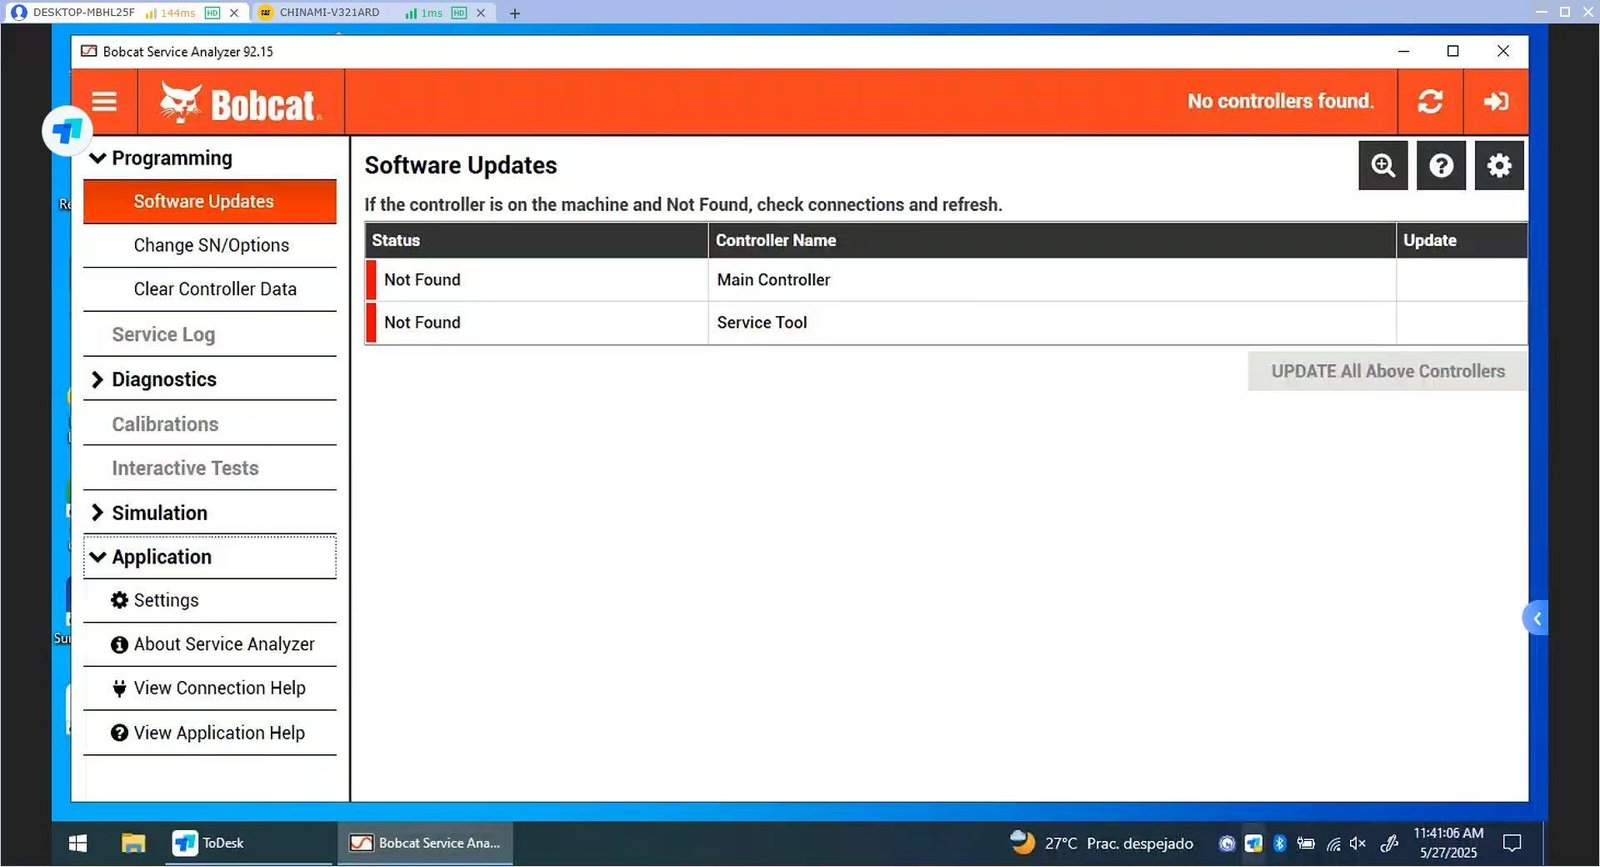Open settings gear button top right
The height and width of the screenshot is (867, 1600).
pyautogui.click(x=1499, y=165)
